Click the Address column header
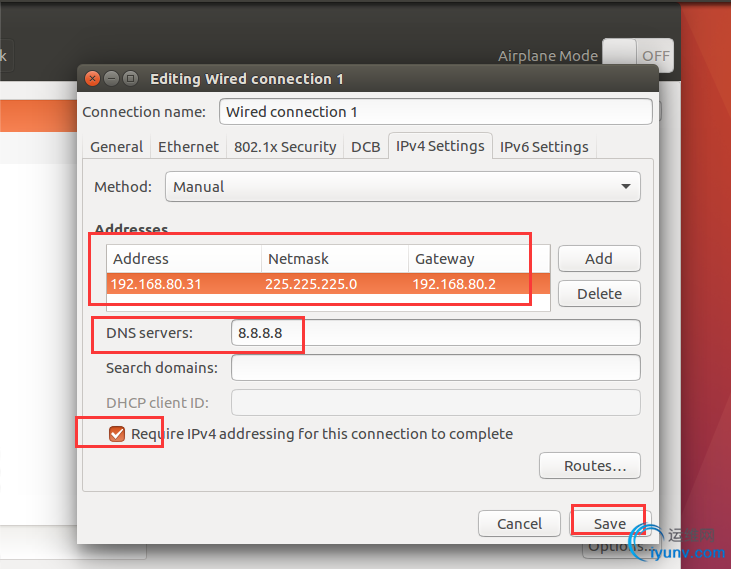Image resolution: width=731 pixels, height=569 pixels. pos(184,259)
